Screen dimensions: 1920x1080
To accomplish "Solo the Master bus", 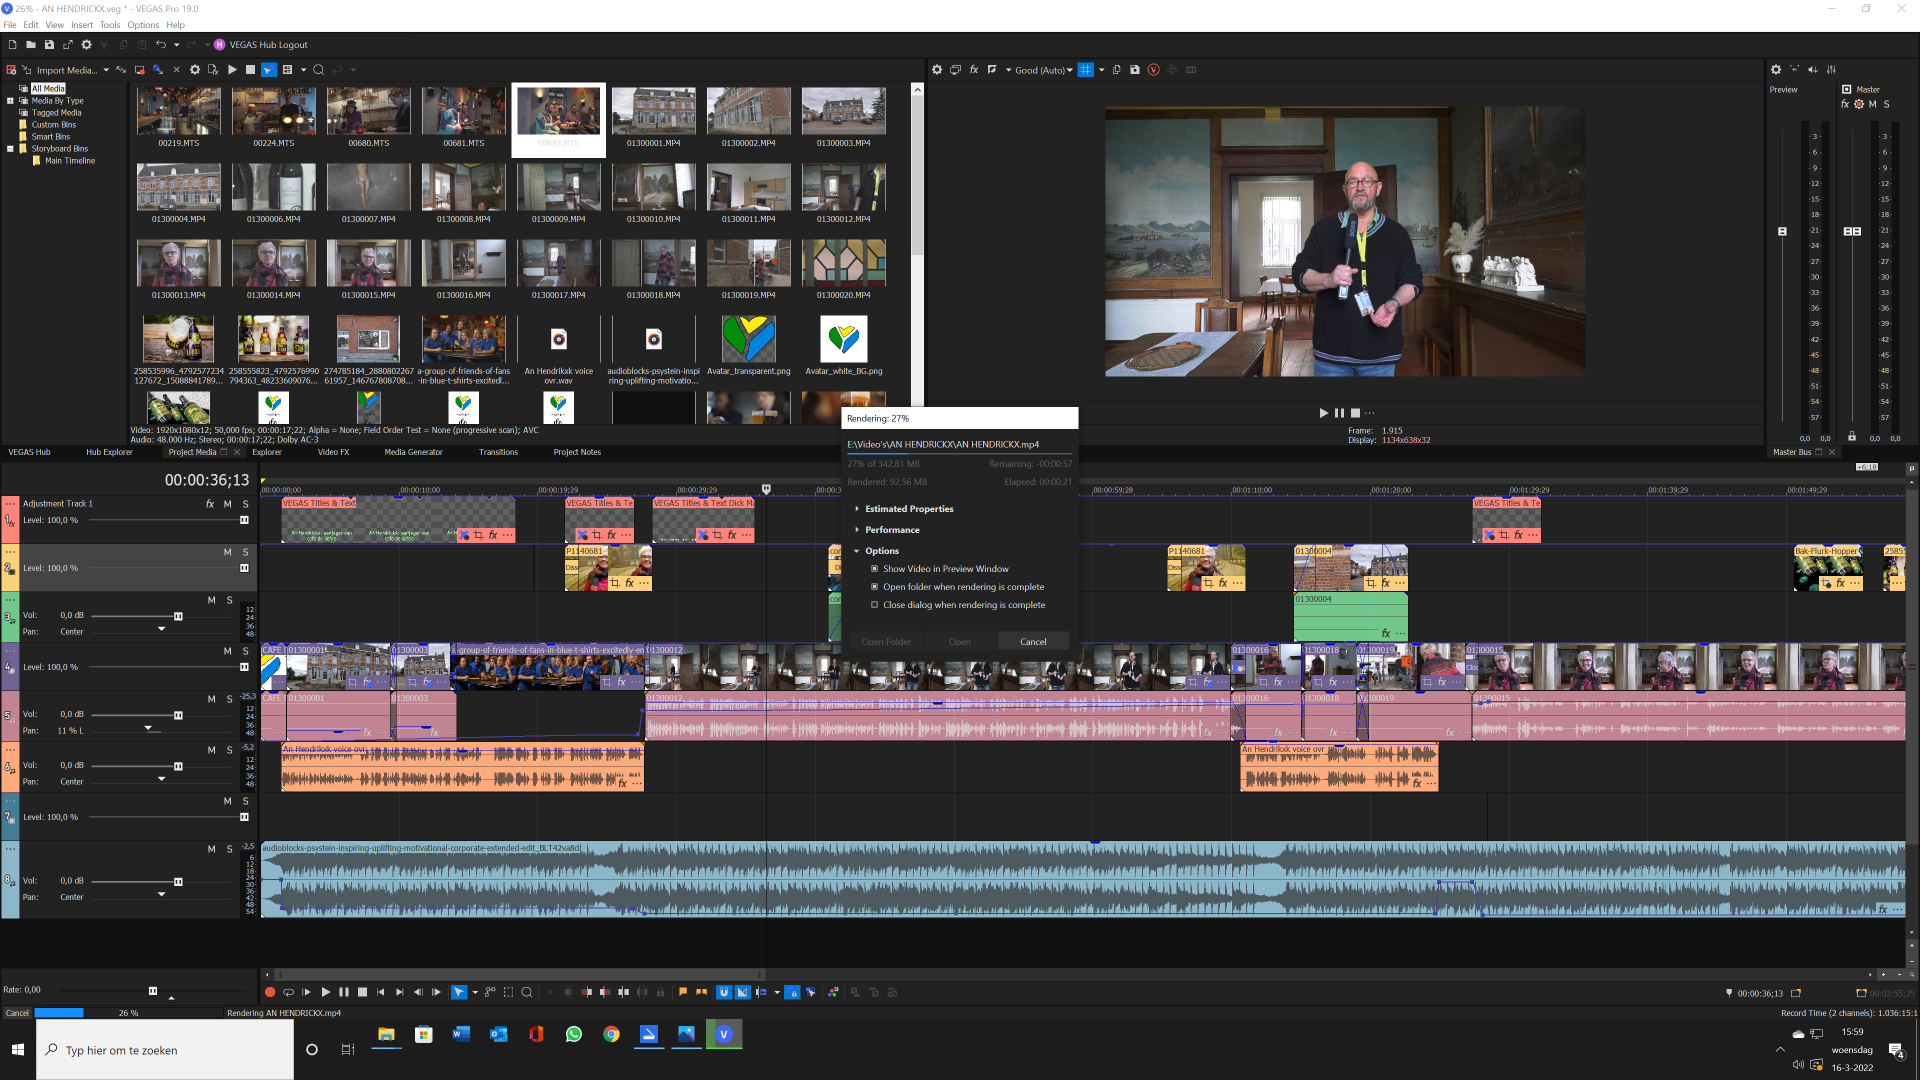I will [1887, 104].
